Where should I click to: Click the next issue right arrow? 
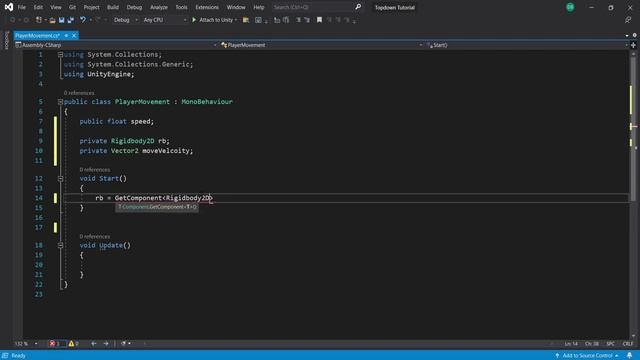click(106, 344)
